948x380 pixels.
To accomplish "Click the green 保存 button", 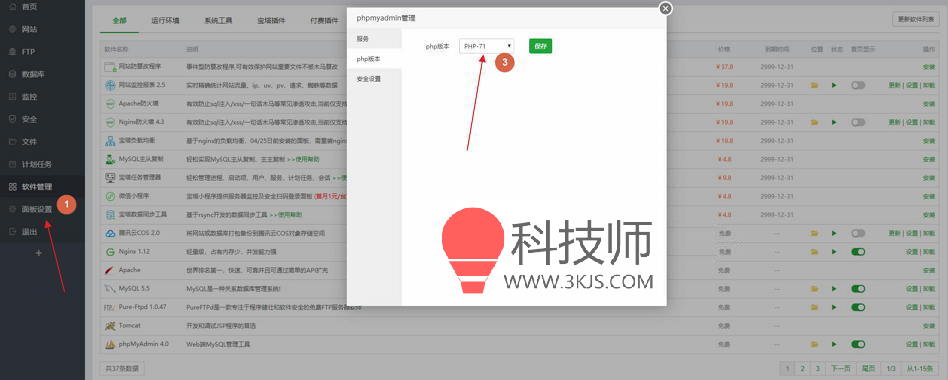I will click(541, 46).
